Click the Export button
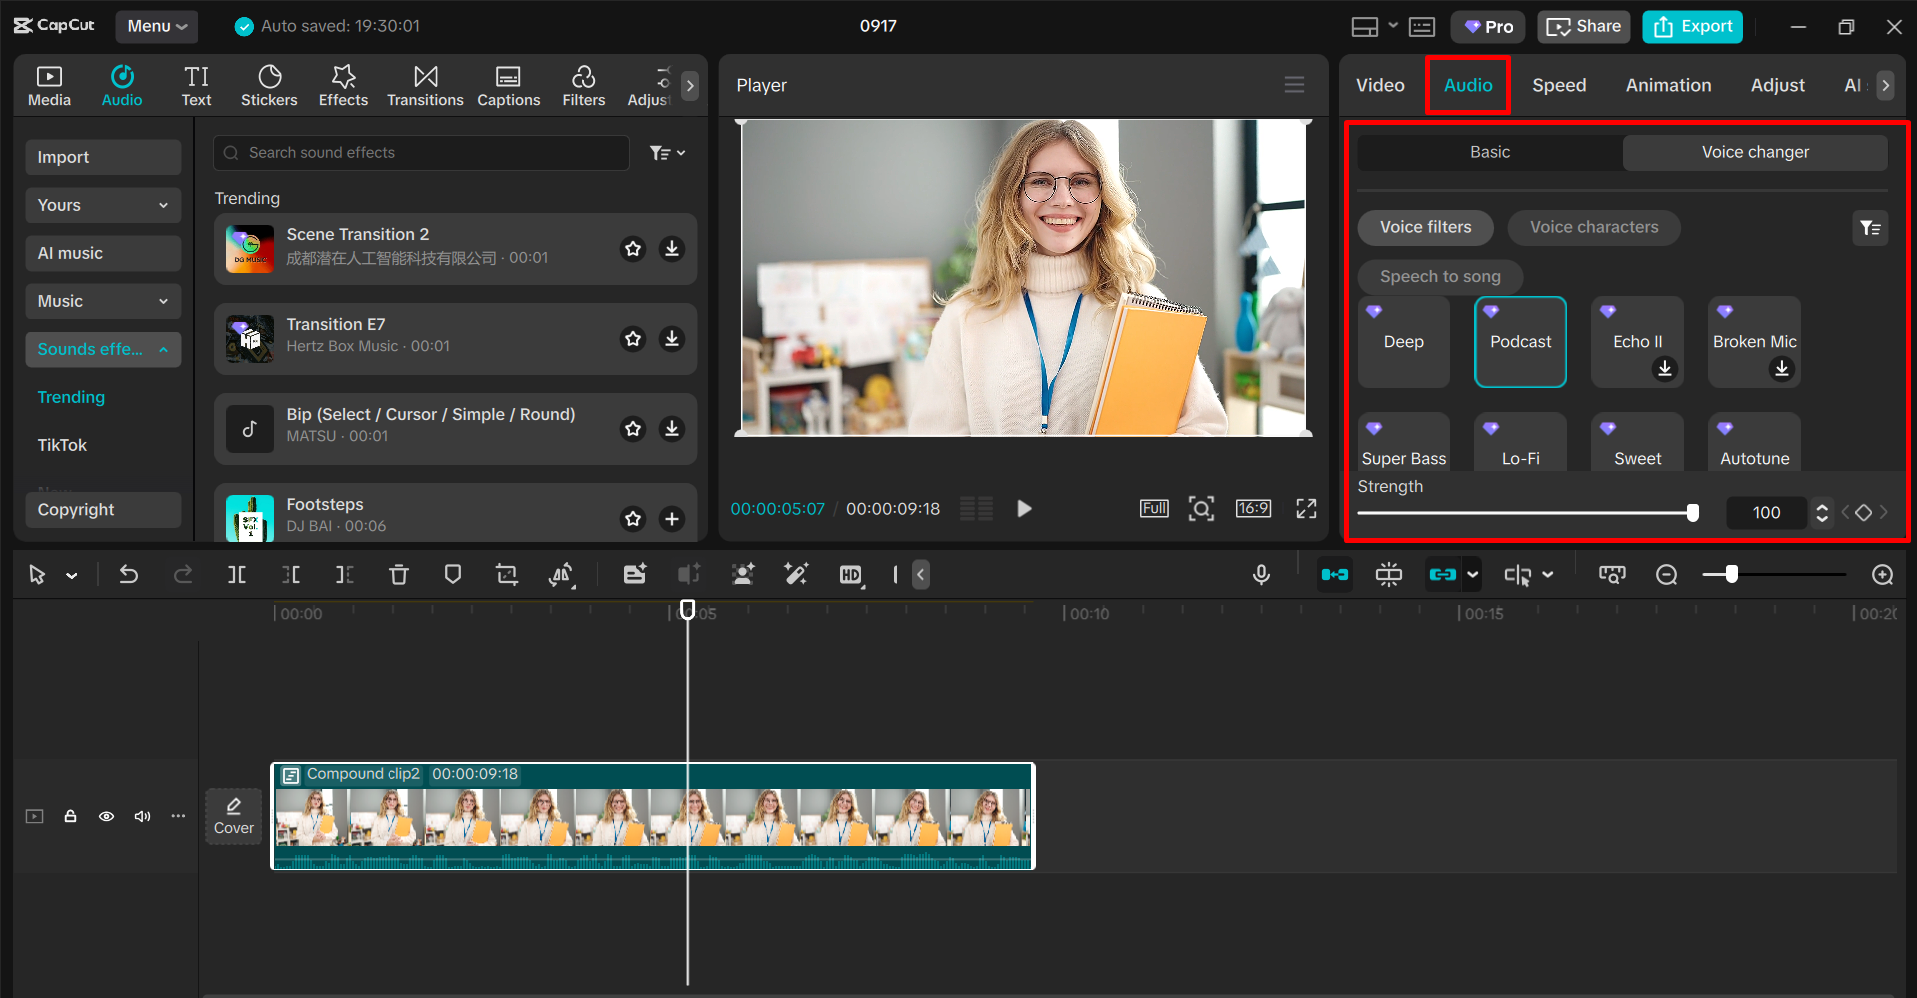 point(1691,26)
